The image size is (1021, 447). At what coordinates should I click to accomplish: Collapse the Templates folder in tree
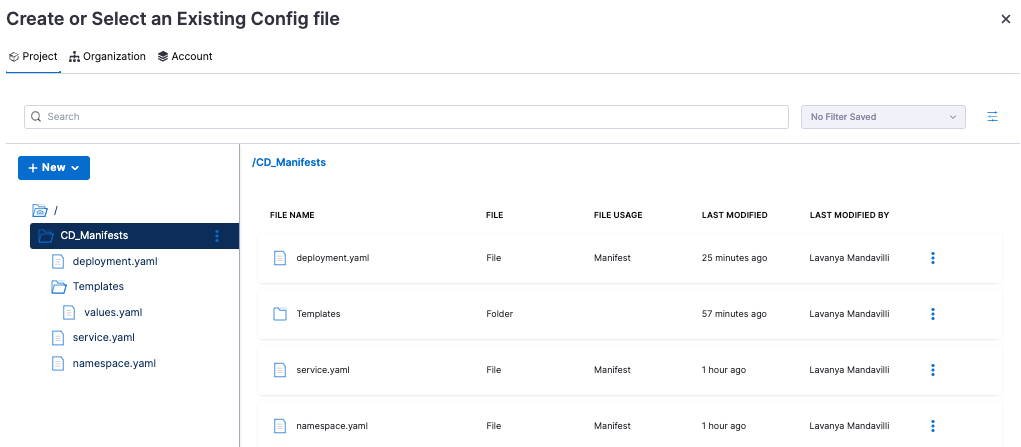pyautogui.click(x=59, y=287)
